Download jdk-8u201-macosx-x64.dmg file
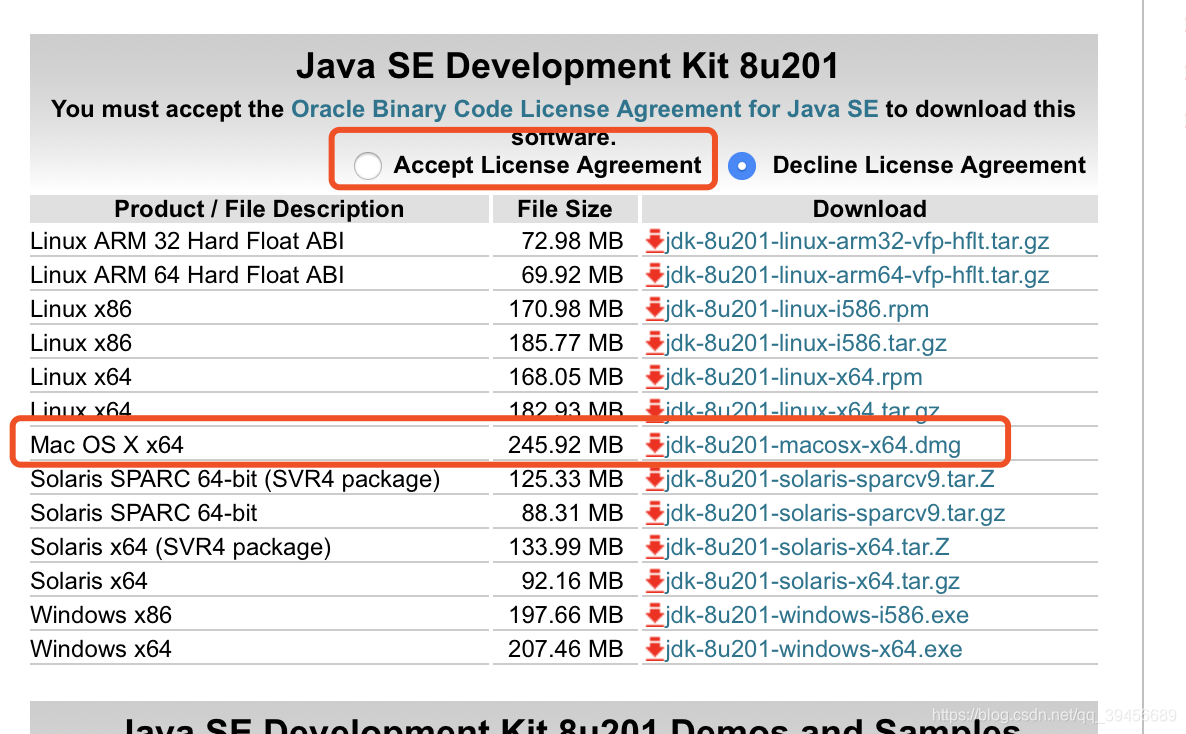 pyautogui.click(x=813, y=445)
